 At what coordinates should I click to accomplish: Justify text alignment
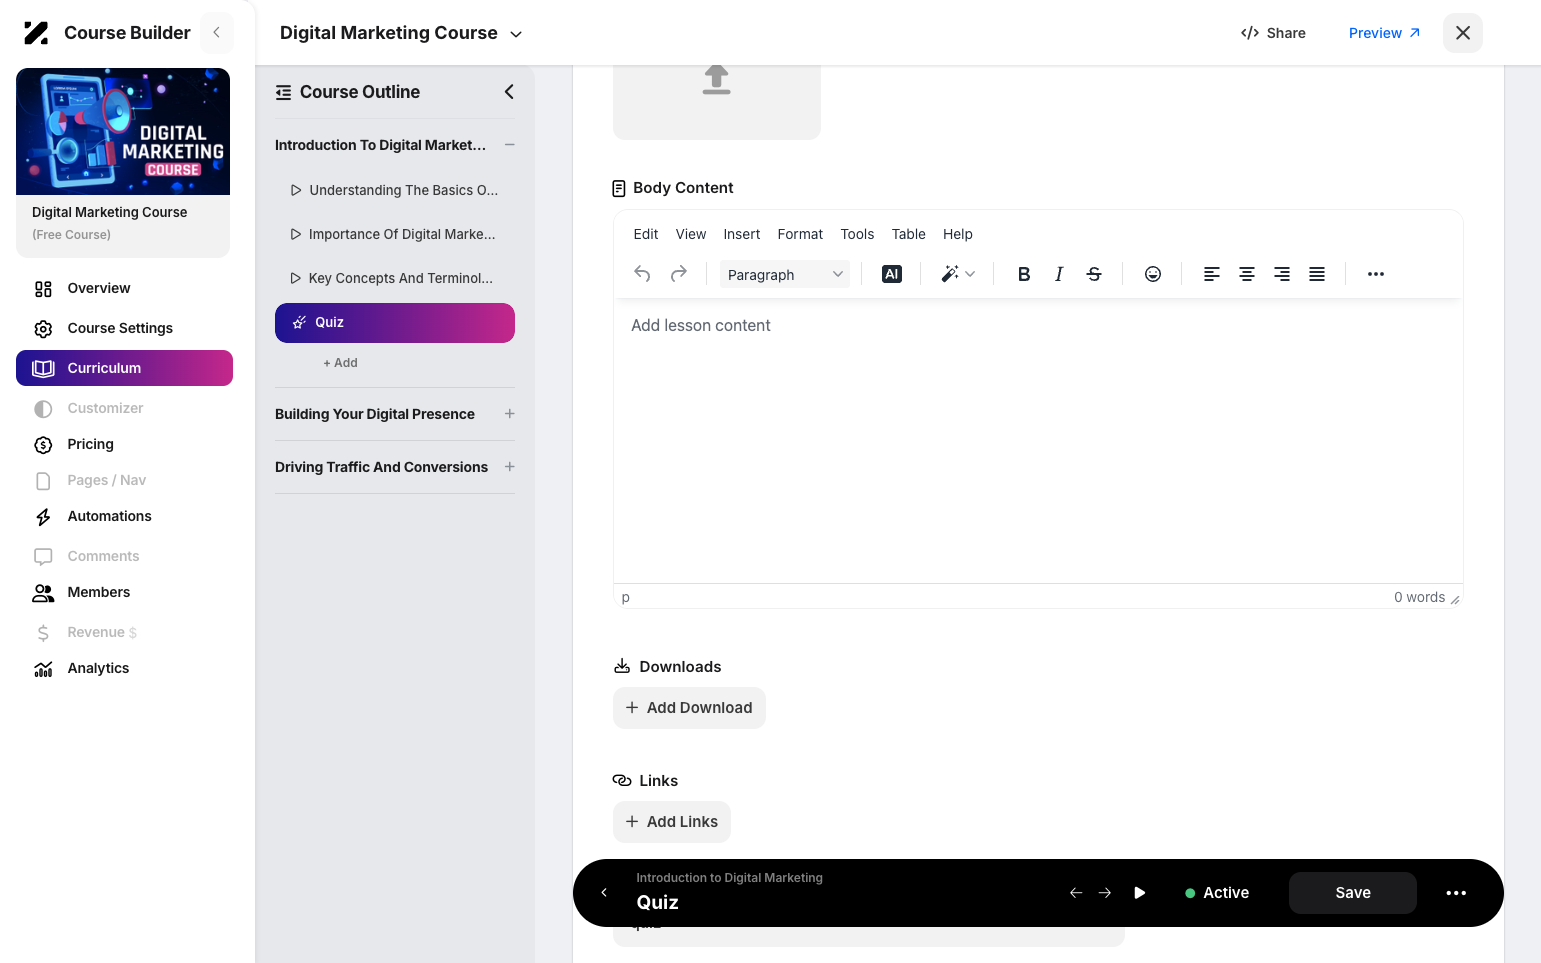(x=1317, y=274)
